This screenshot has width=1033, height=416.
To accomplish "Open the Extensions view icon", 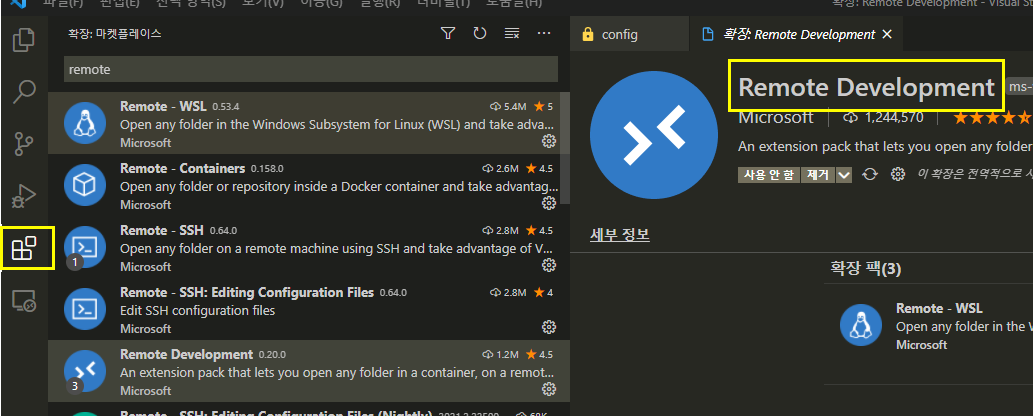I will 24,248.
